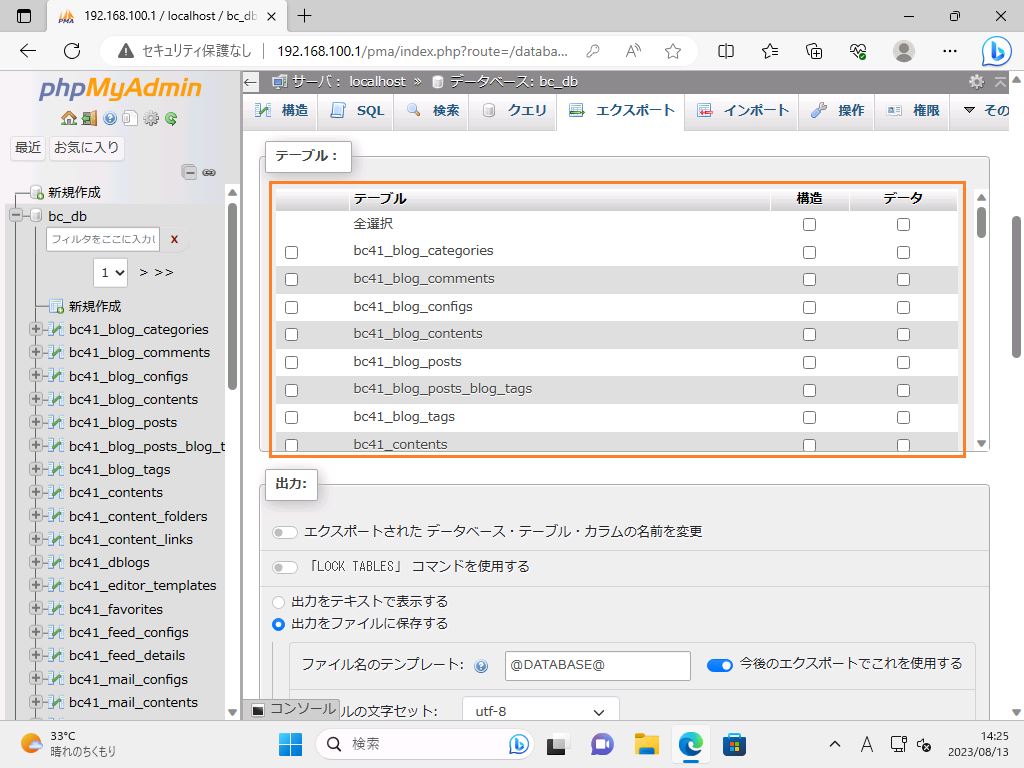1024x768 pixels.
Task: Open the navigation panel settings gear
Action: click(x=151, y=118)
